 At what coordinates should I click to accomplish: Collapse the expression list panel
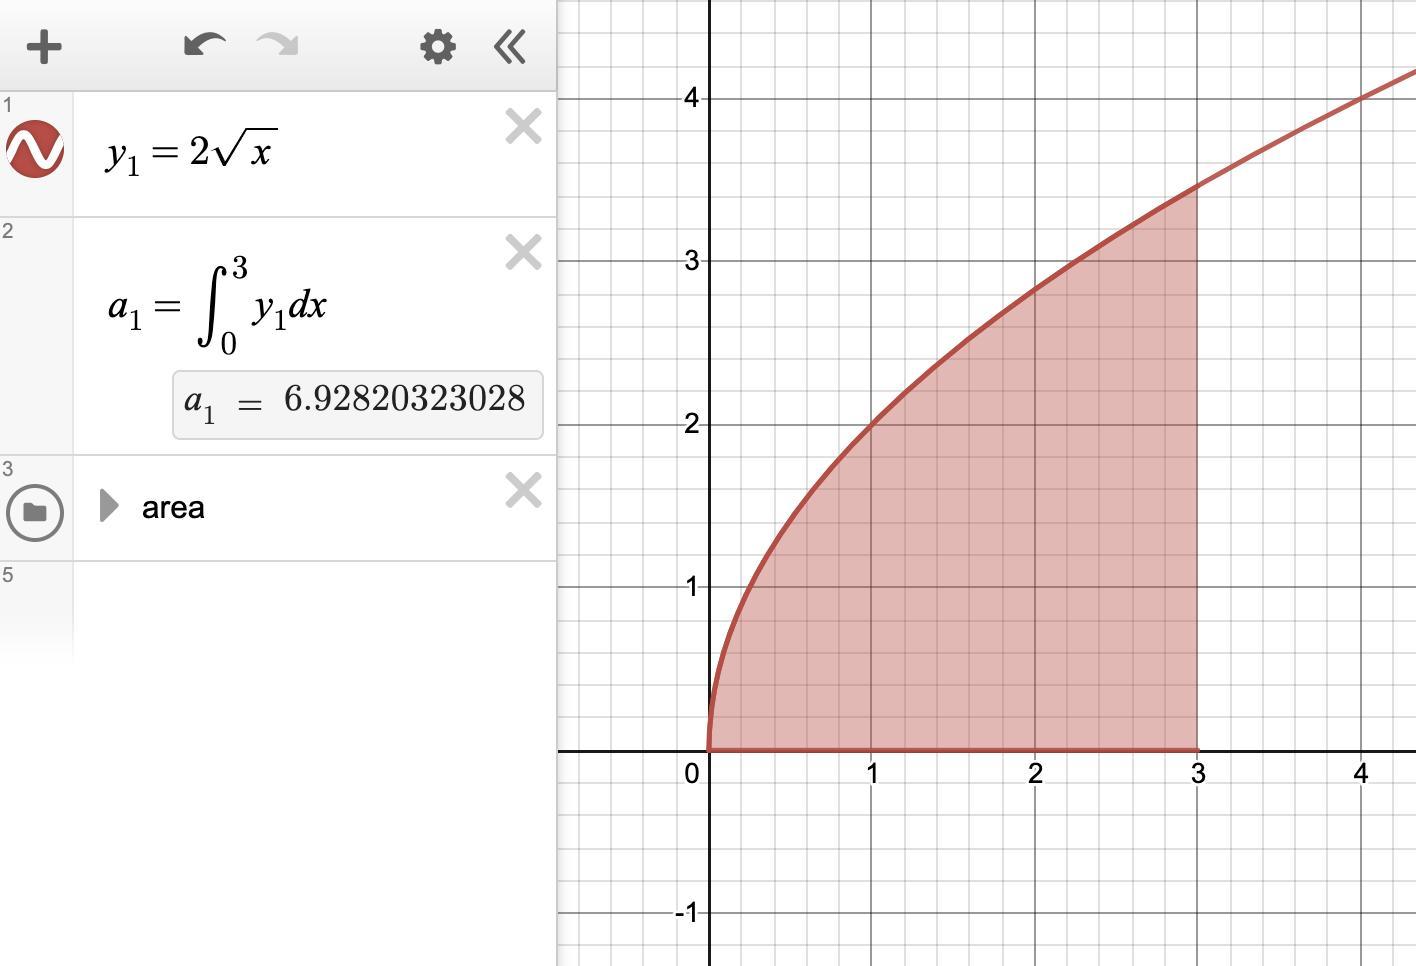point(510,47)
